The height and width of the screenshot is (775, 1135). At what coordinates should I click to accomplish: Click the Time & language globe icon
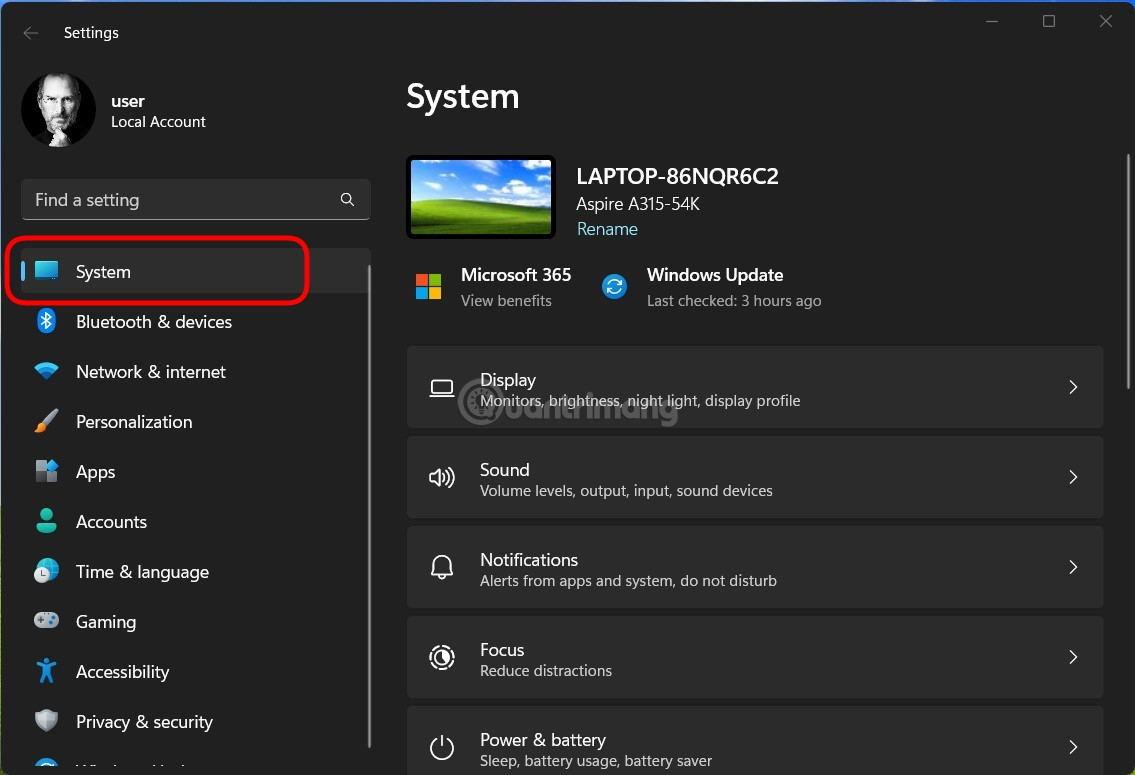[x=46, y=571]
